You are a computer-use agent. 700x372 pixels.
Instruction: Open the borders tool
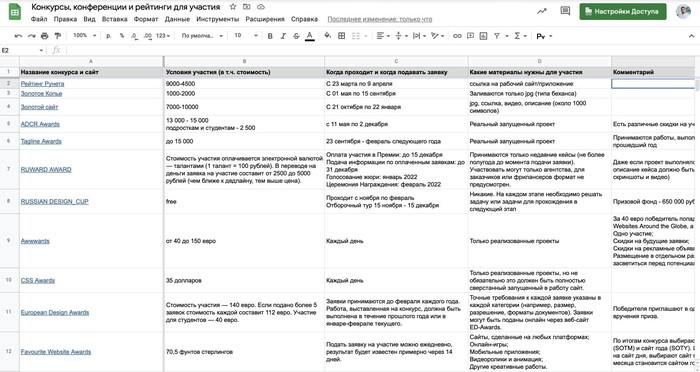pos(342,36)
